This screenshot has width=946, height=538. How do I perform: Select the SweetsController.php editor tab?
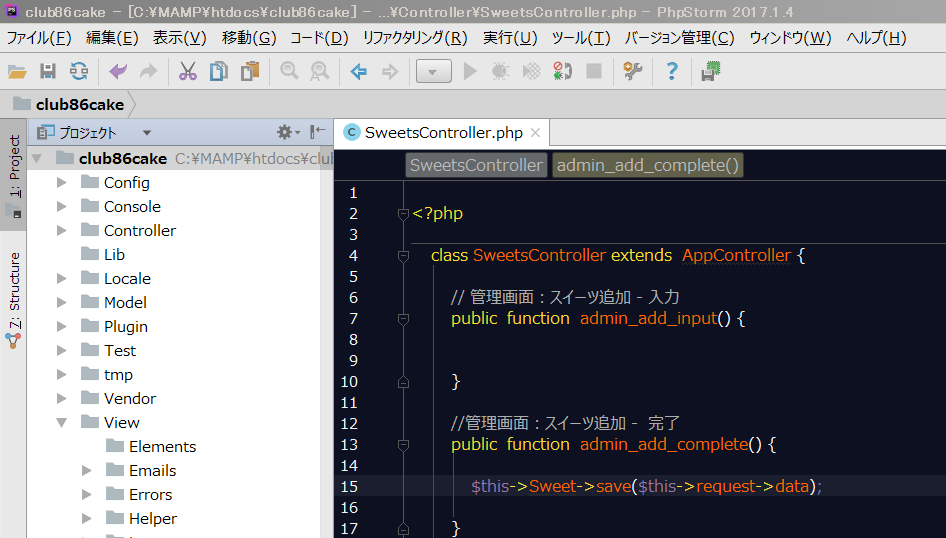(443, 133)
